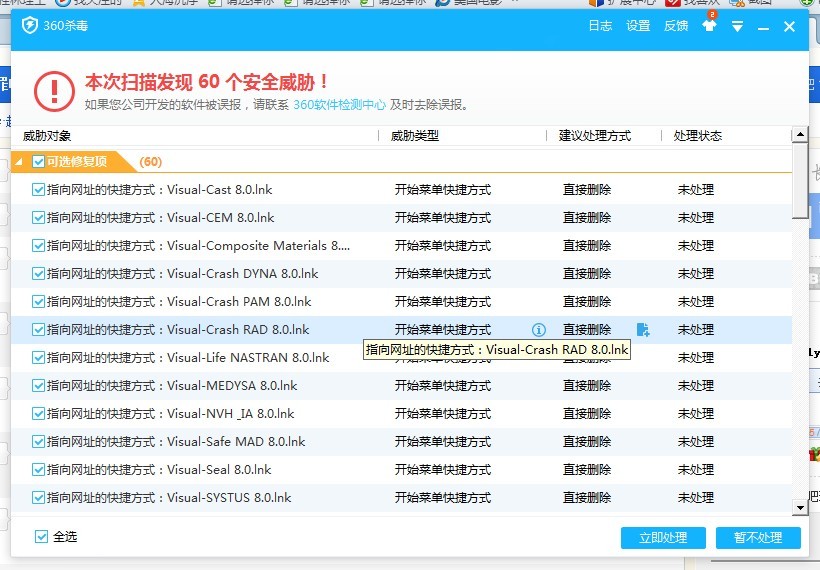
Task: Select Visual-MEDYSA 8.0.lnk row text
Action: [172, 385]
